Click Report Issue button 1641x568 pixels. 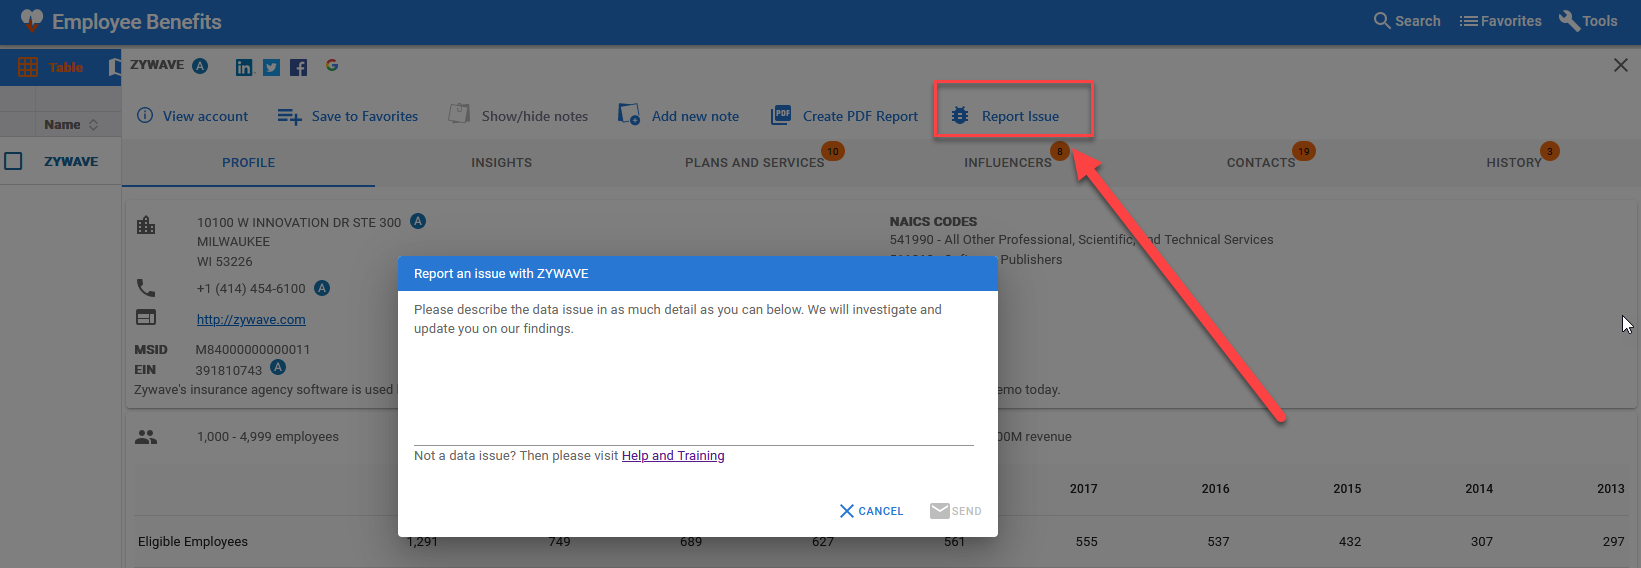[1005, 116]
